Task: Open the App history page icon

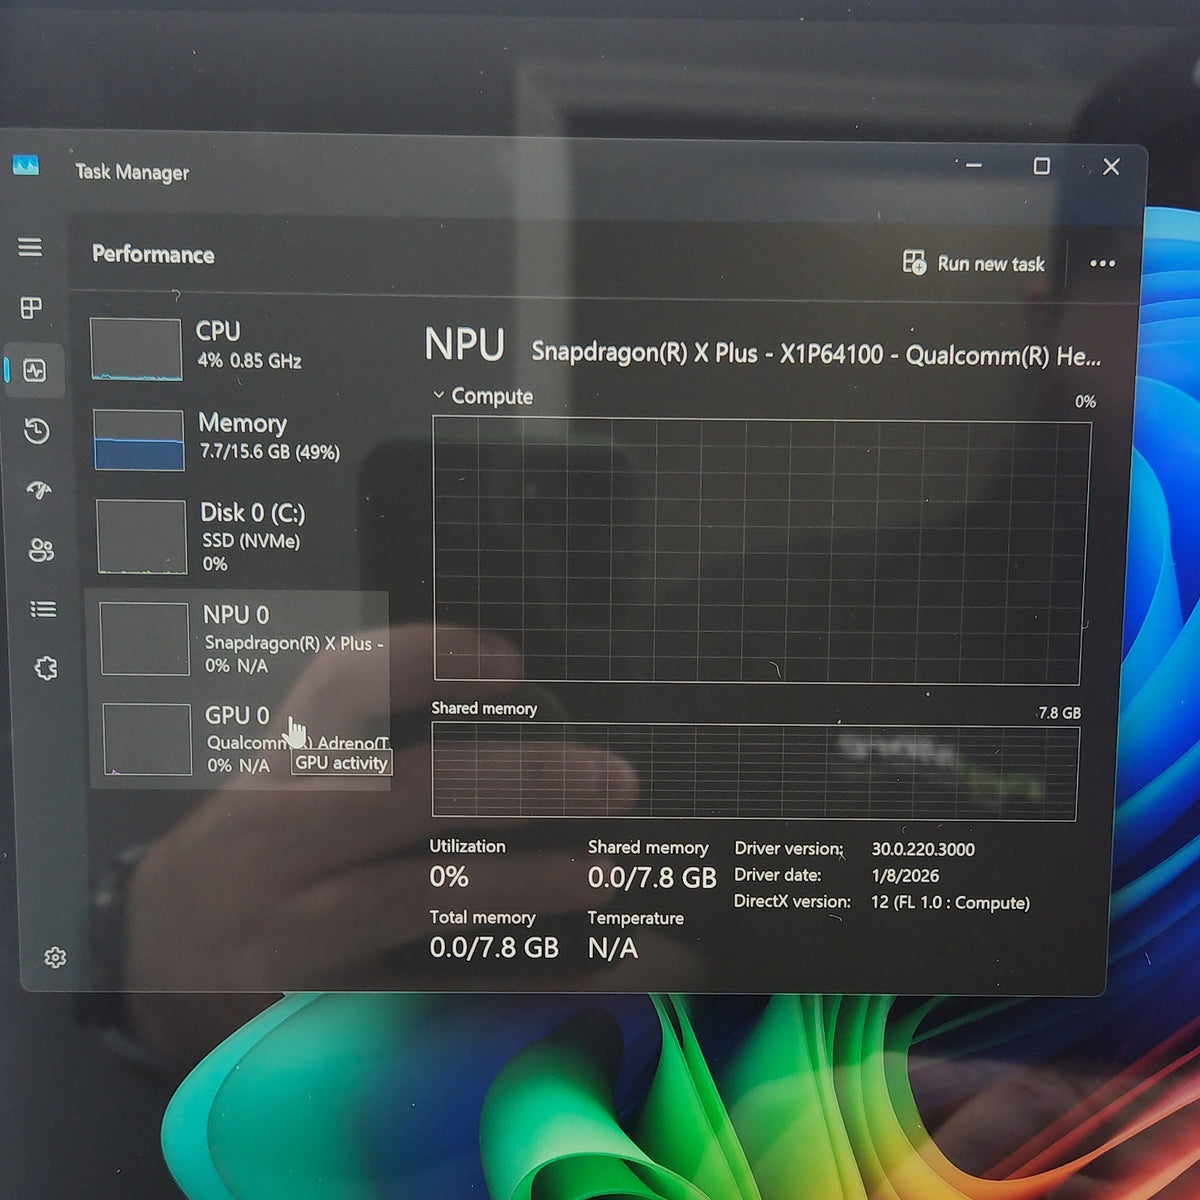Action: point(37,431)
